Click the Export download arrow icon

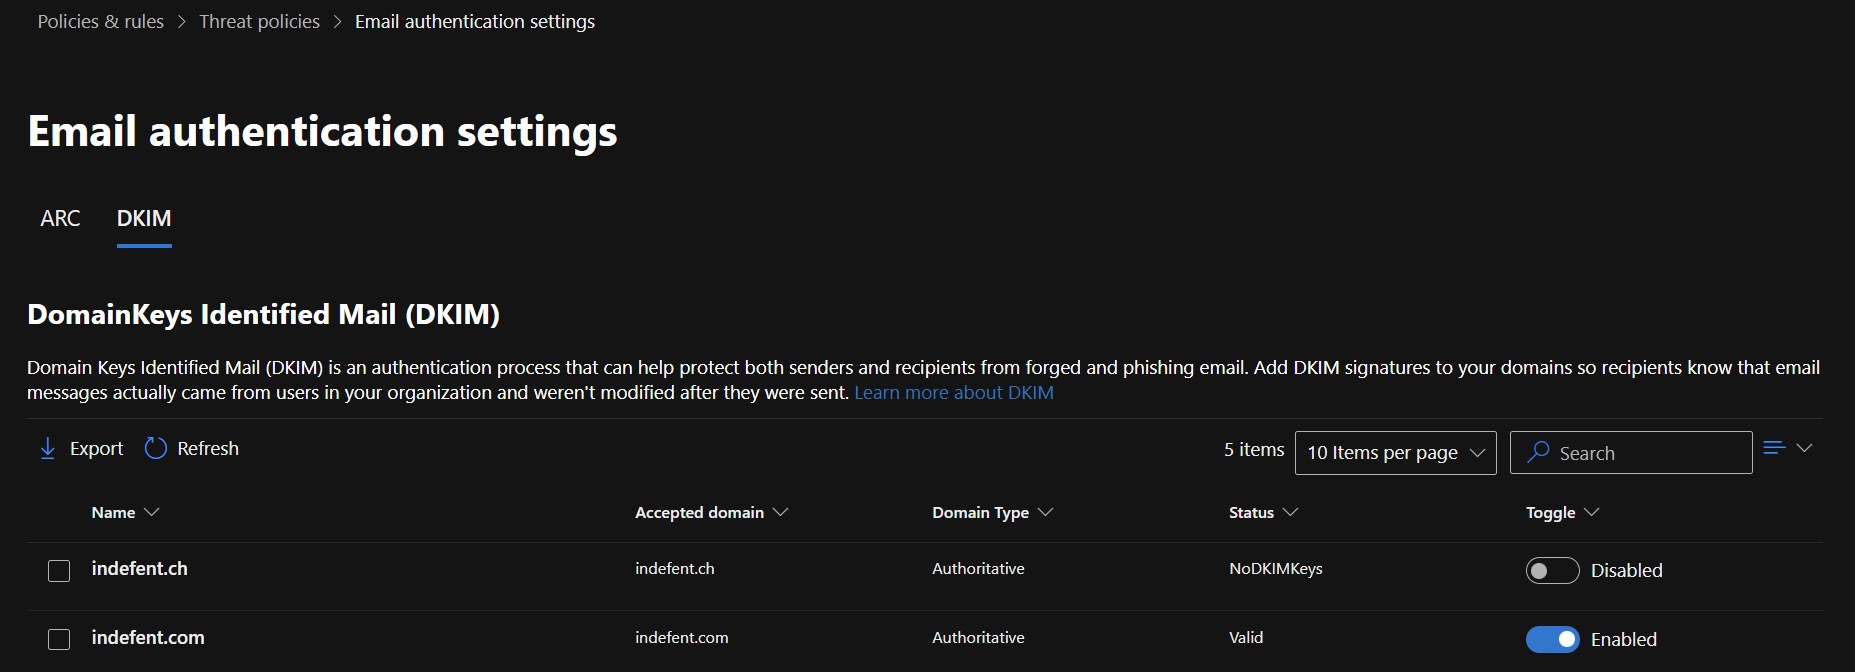coord(47,449)
